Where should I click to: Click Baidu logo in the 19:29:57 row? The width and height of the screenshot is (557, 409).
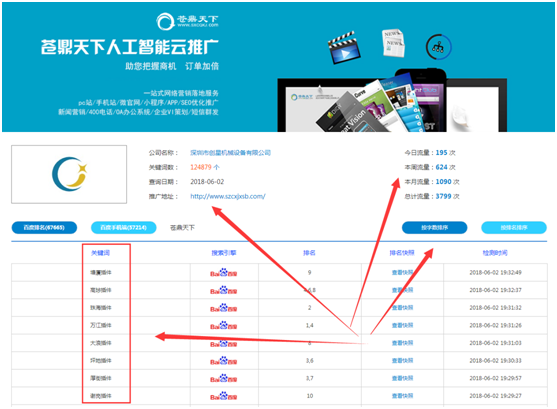tap(223, 378)
